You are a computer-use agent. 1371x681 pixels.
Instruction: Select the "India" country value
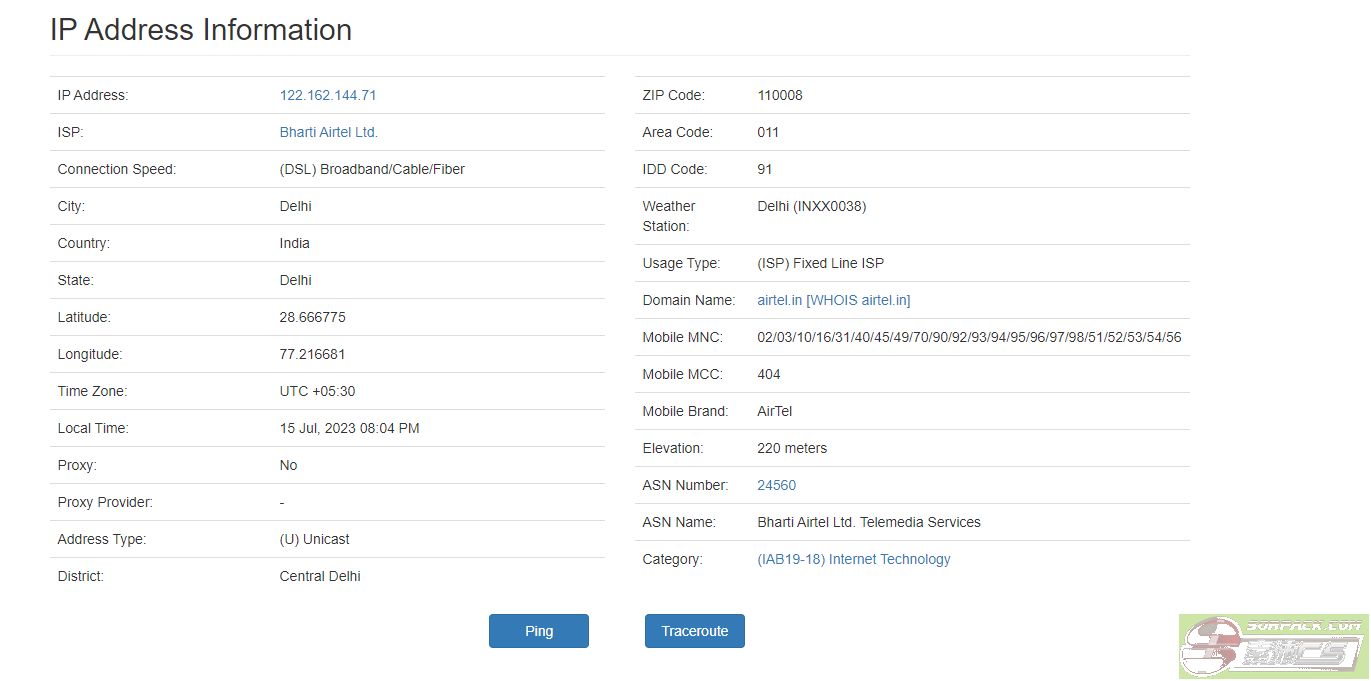click(x=295, y=243)
